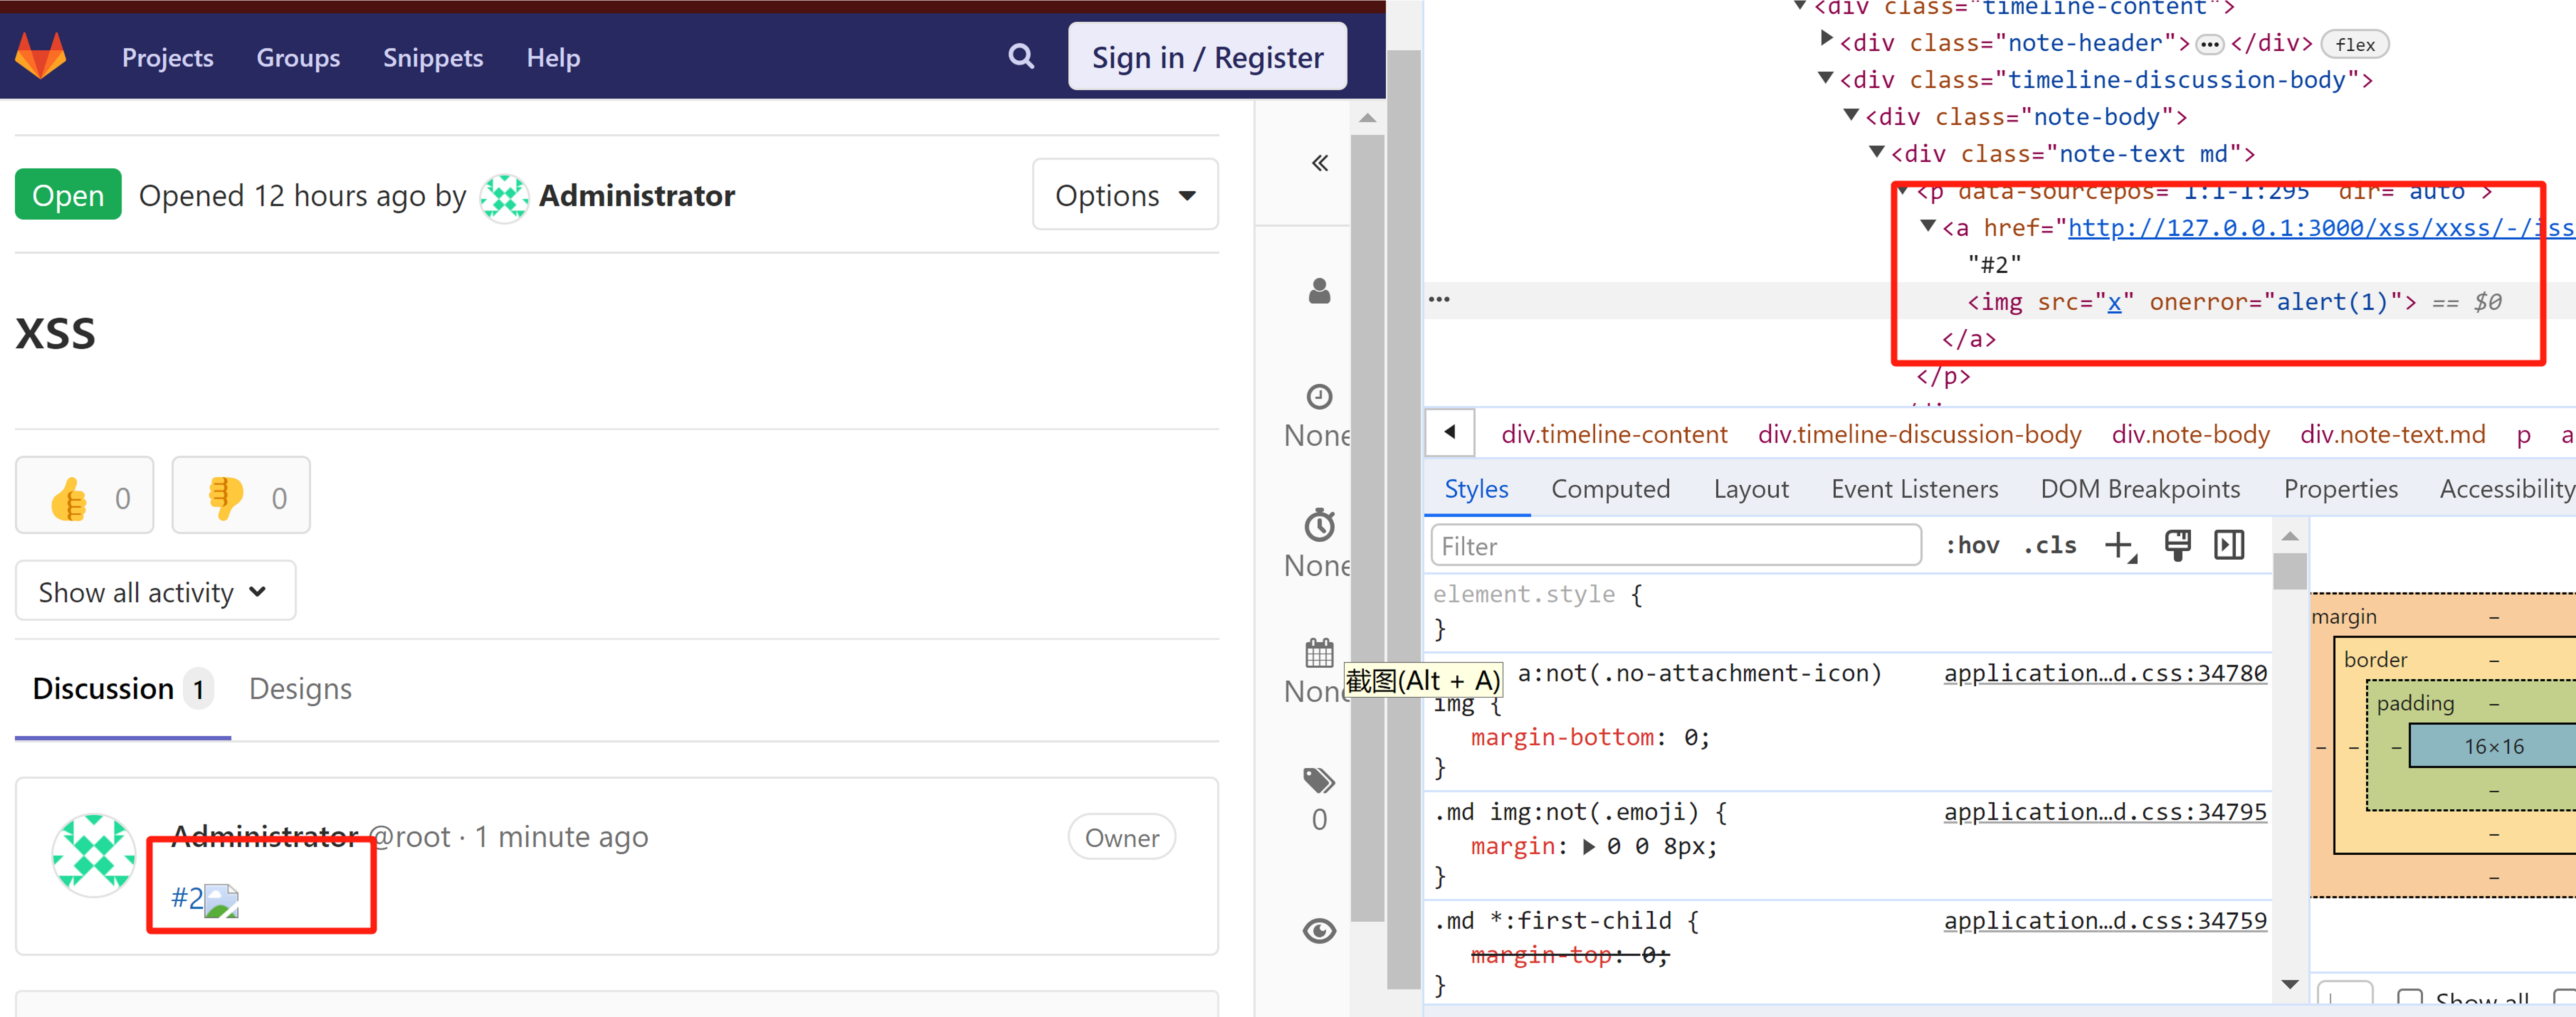This screenshot has height=1017, width=2576.
Task: Open application css:34780 source link
Action: click(2105, 673)
